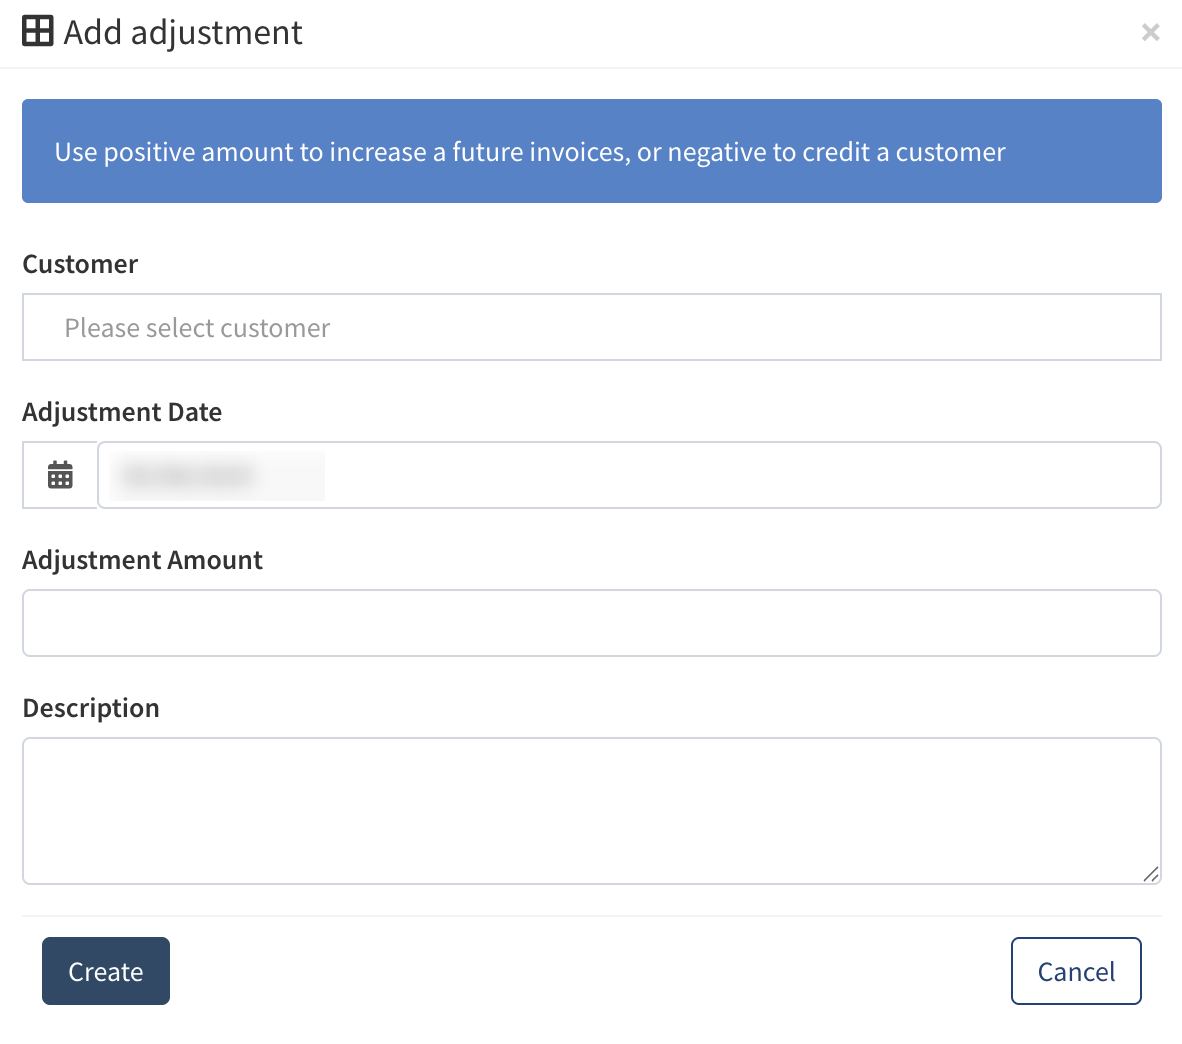The height and width of the screenshot is (1044, 1182).
Task: Click inside the Description text area
Action: 591,810
